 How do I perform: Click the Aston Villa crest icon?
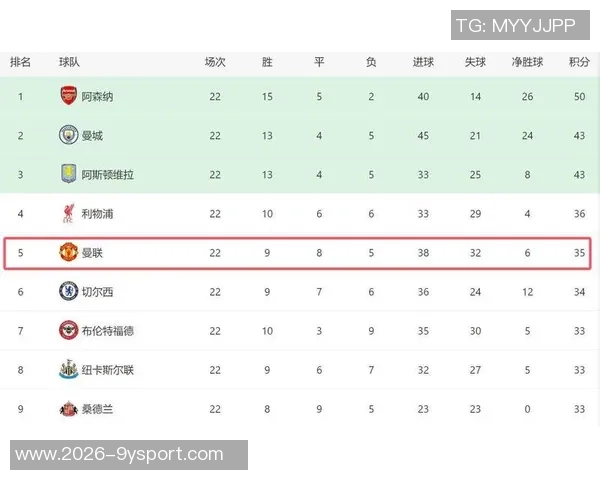(67, 174)
